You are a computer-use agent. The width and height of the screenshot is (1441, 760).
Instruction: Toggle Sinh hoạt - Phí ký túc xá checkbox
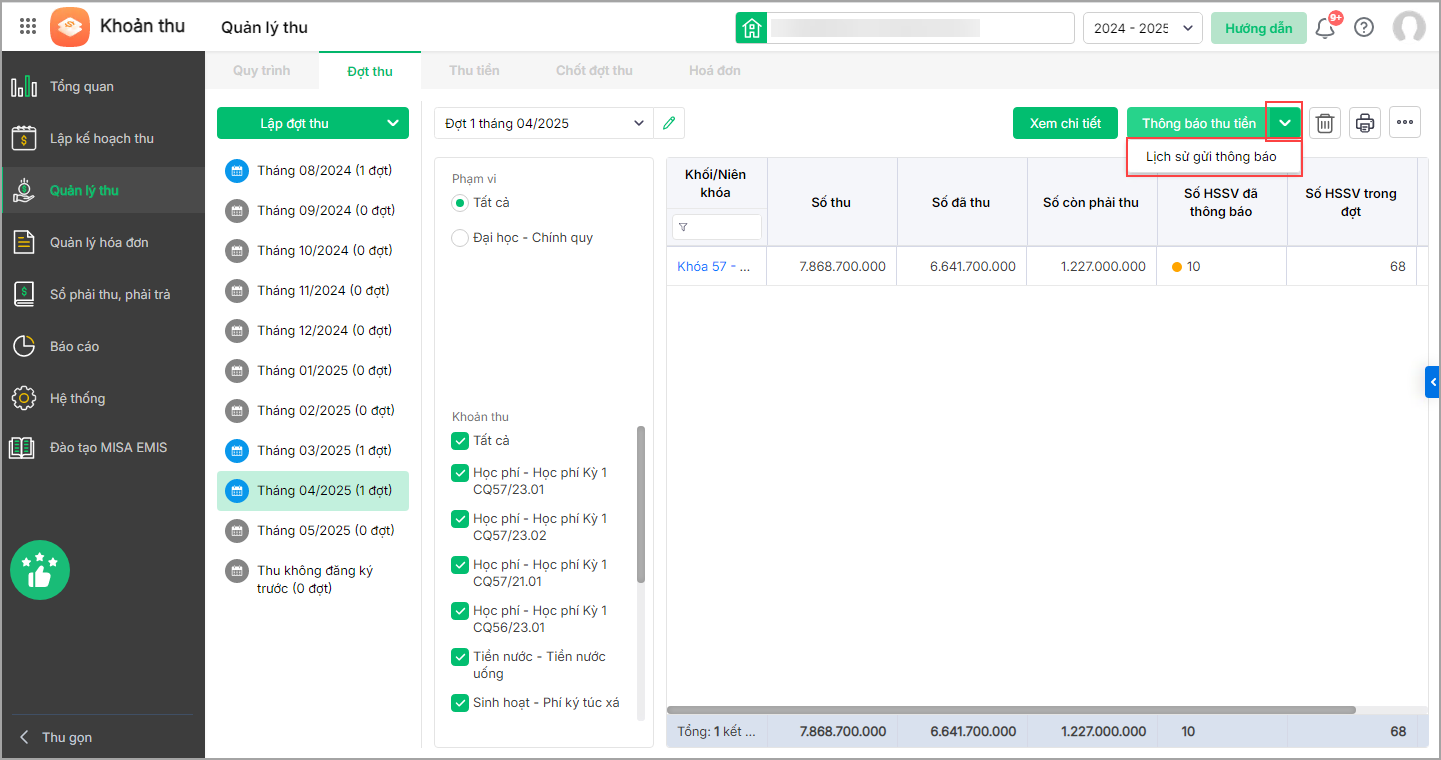tap(460, 703)
